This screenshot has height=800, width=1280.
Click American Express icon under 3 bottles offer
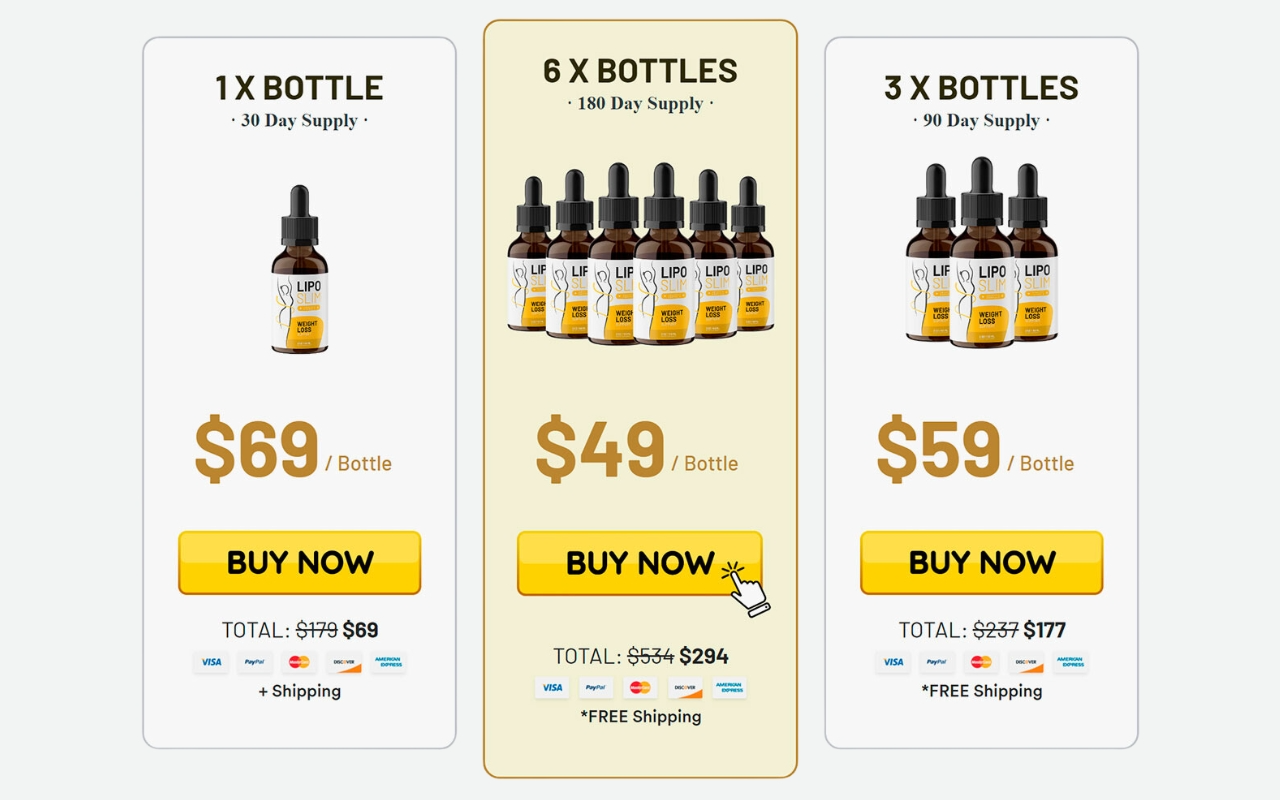(1070, 662)
